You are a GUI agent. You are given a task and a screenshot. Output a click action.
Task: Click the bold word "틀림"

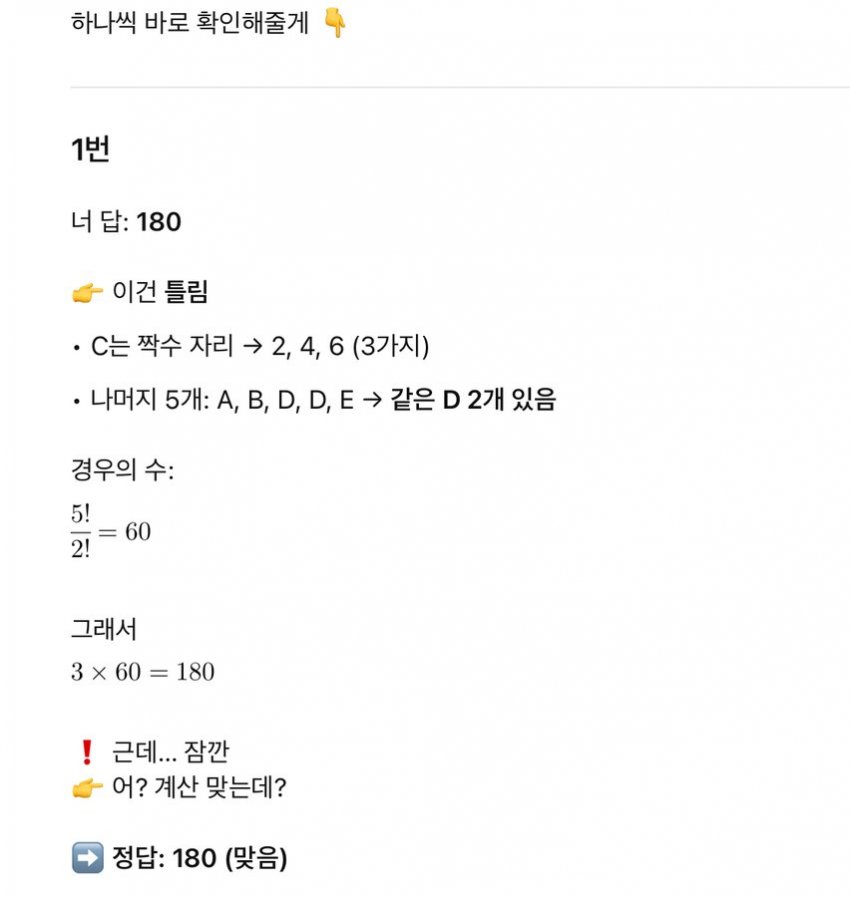186,293
